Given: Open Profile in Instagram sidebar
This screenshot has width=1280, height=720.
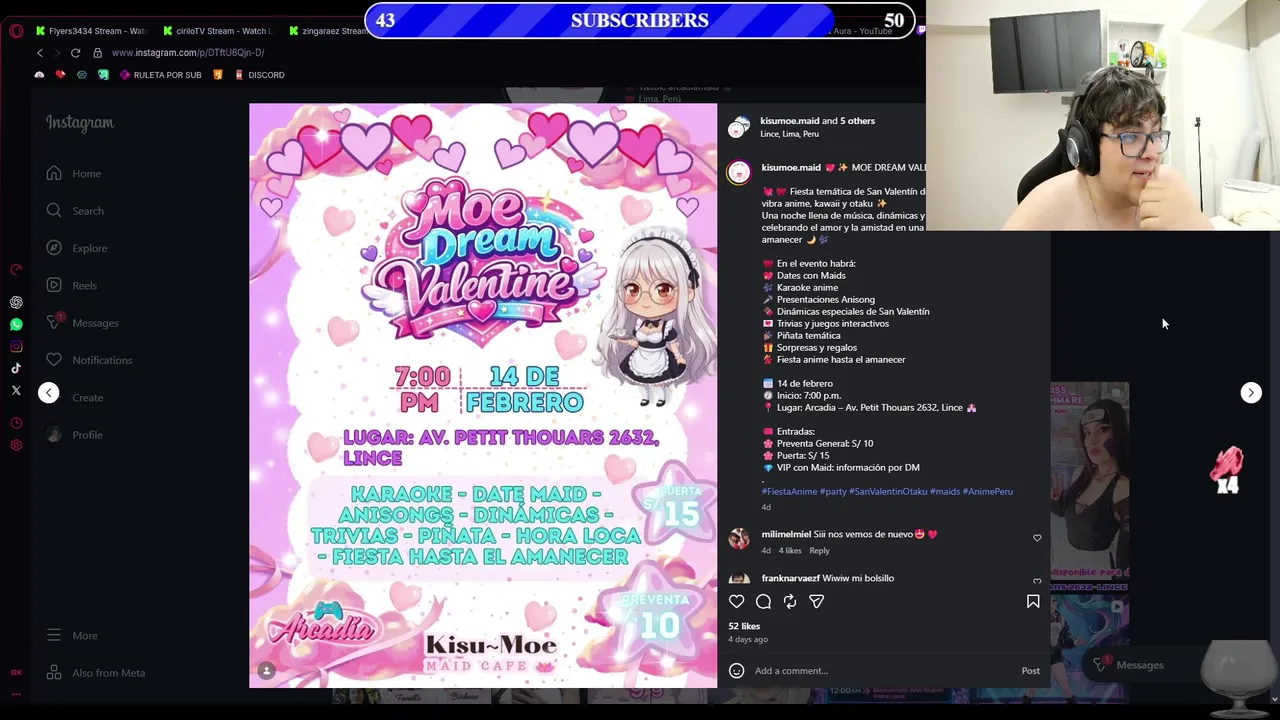Looking at the screenshot, I should coord(75,435).
